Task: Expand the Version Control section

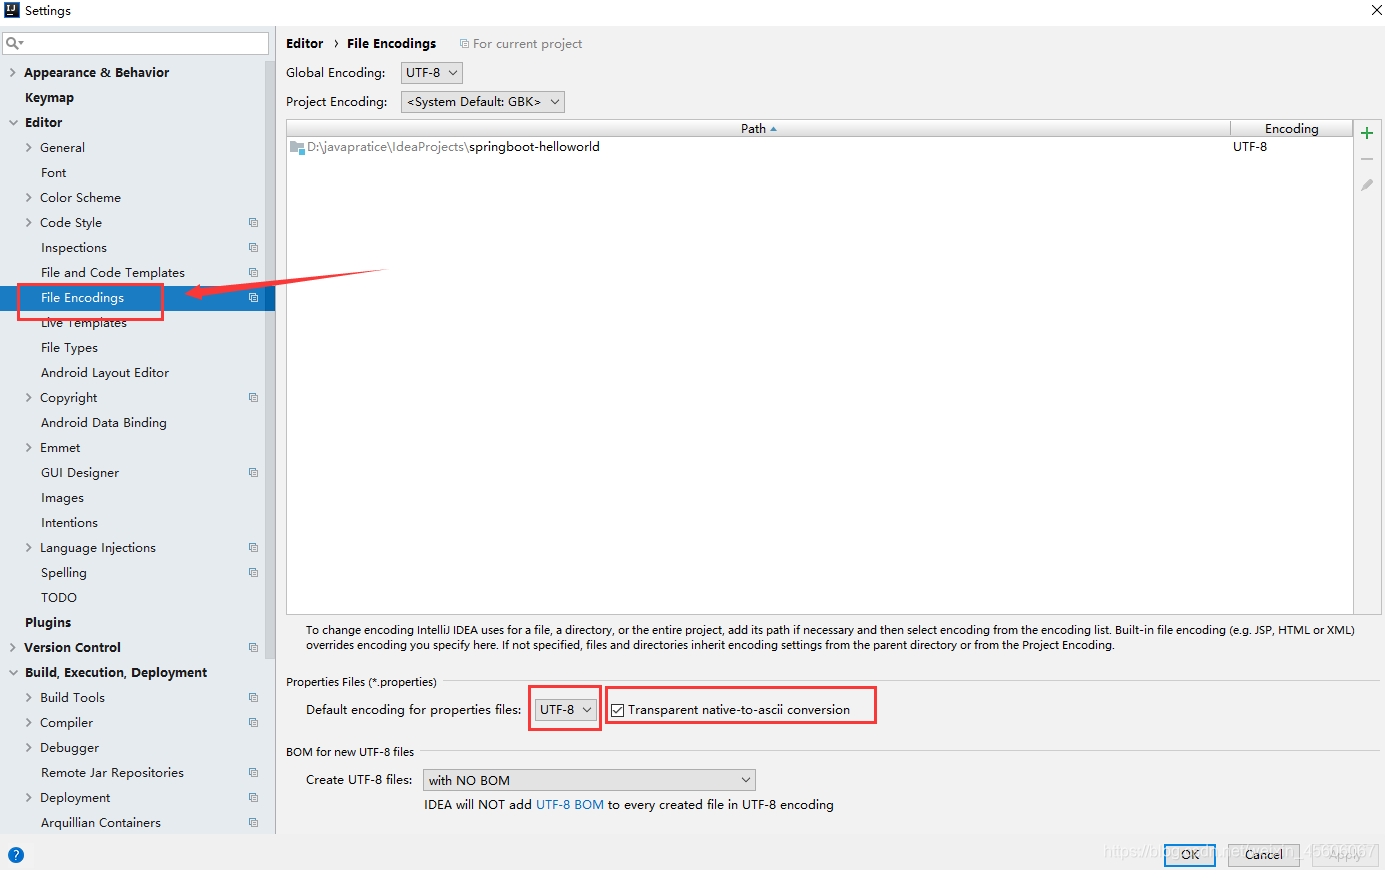Action: pos(12,648)
